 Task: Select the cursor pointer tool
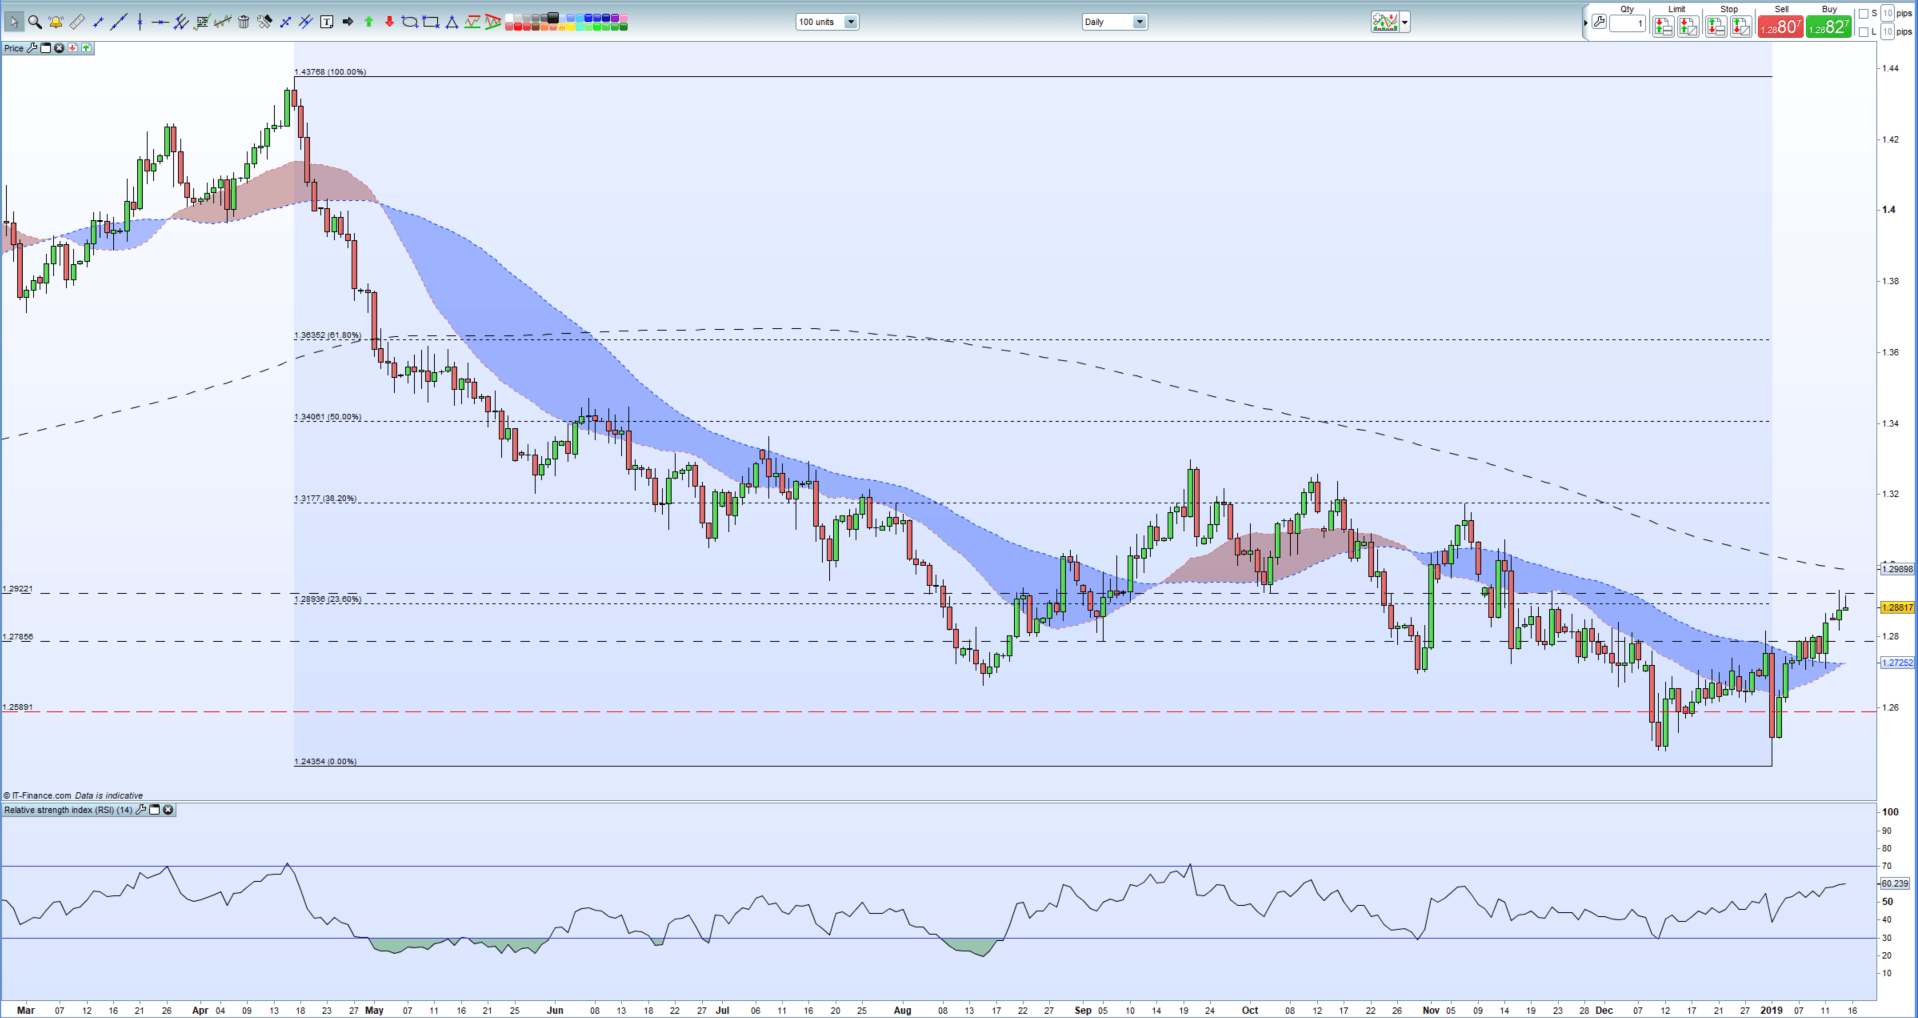14,22
